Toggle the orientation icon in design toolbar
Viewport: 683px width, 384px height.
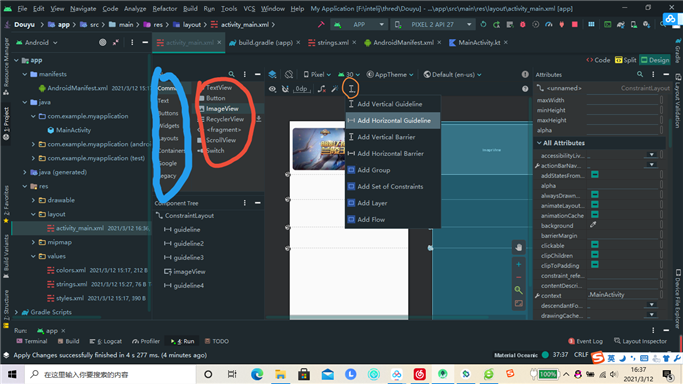289,74
